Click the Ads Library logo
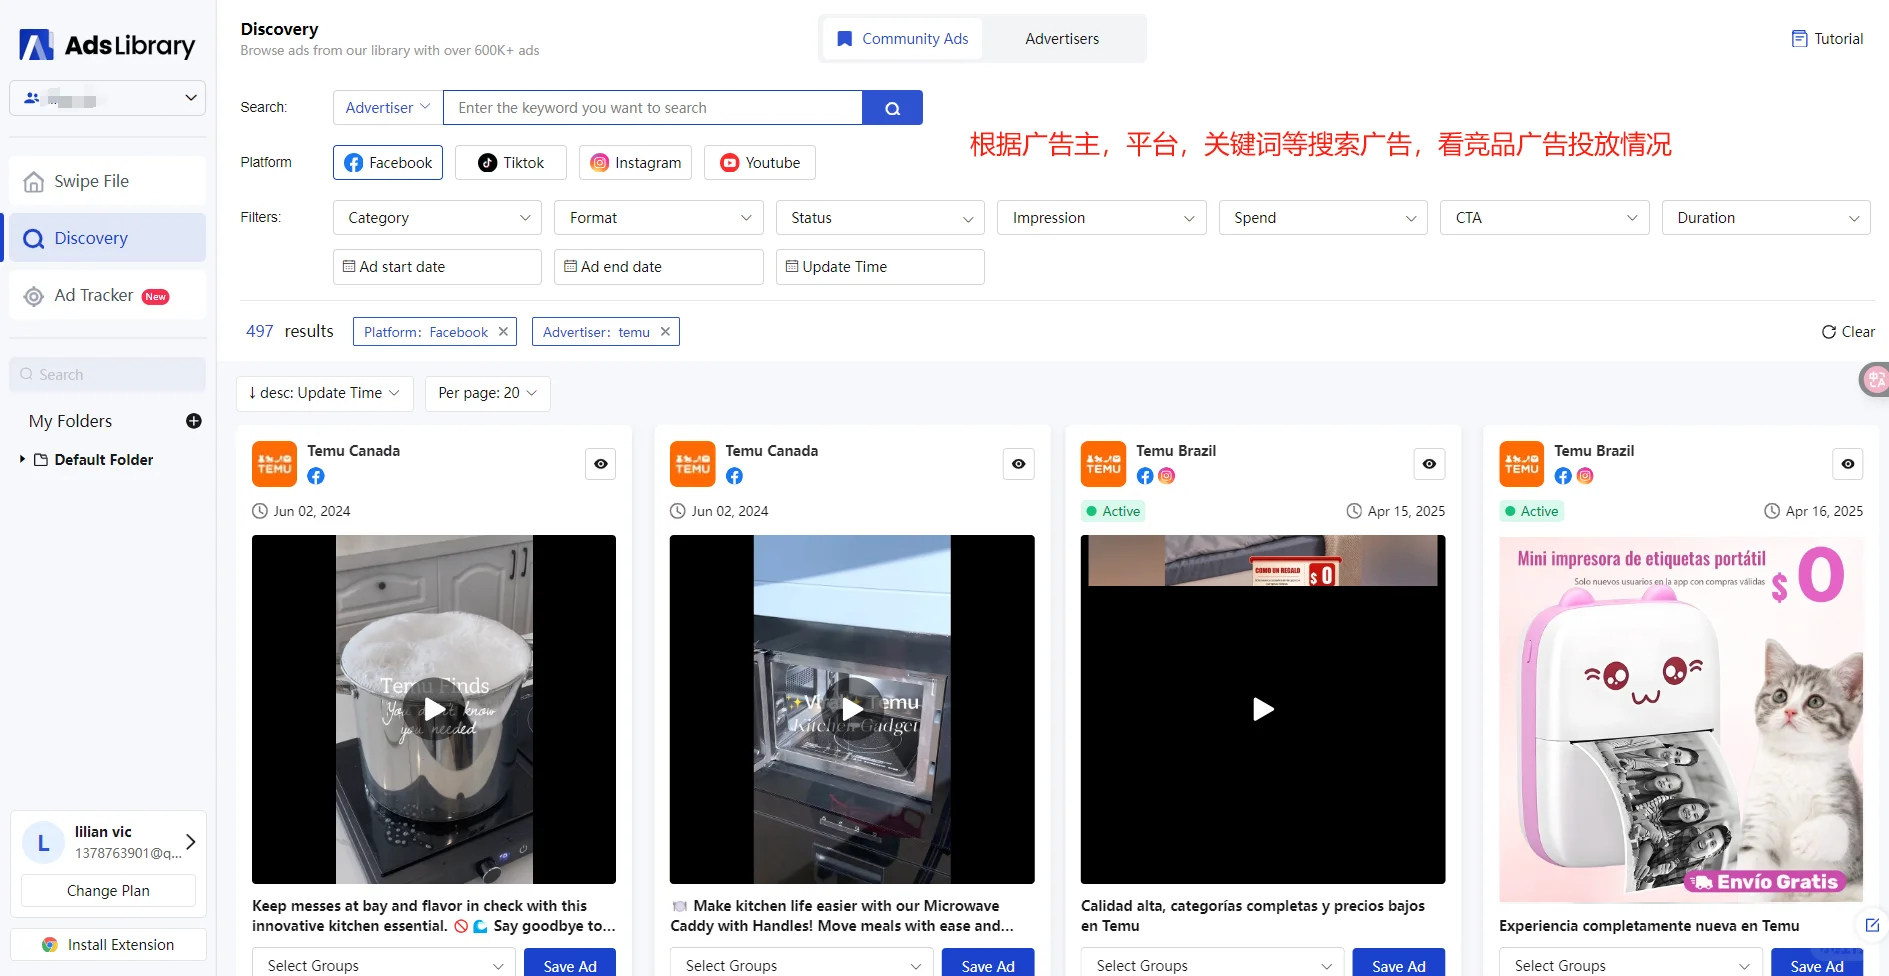 coord(107,45)
